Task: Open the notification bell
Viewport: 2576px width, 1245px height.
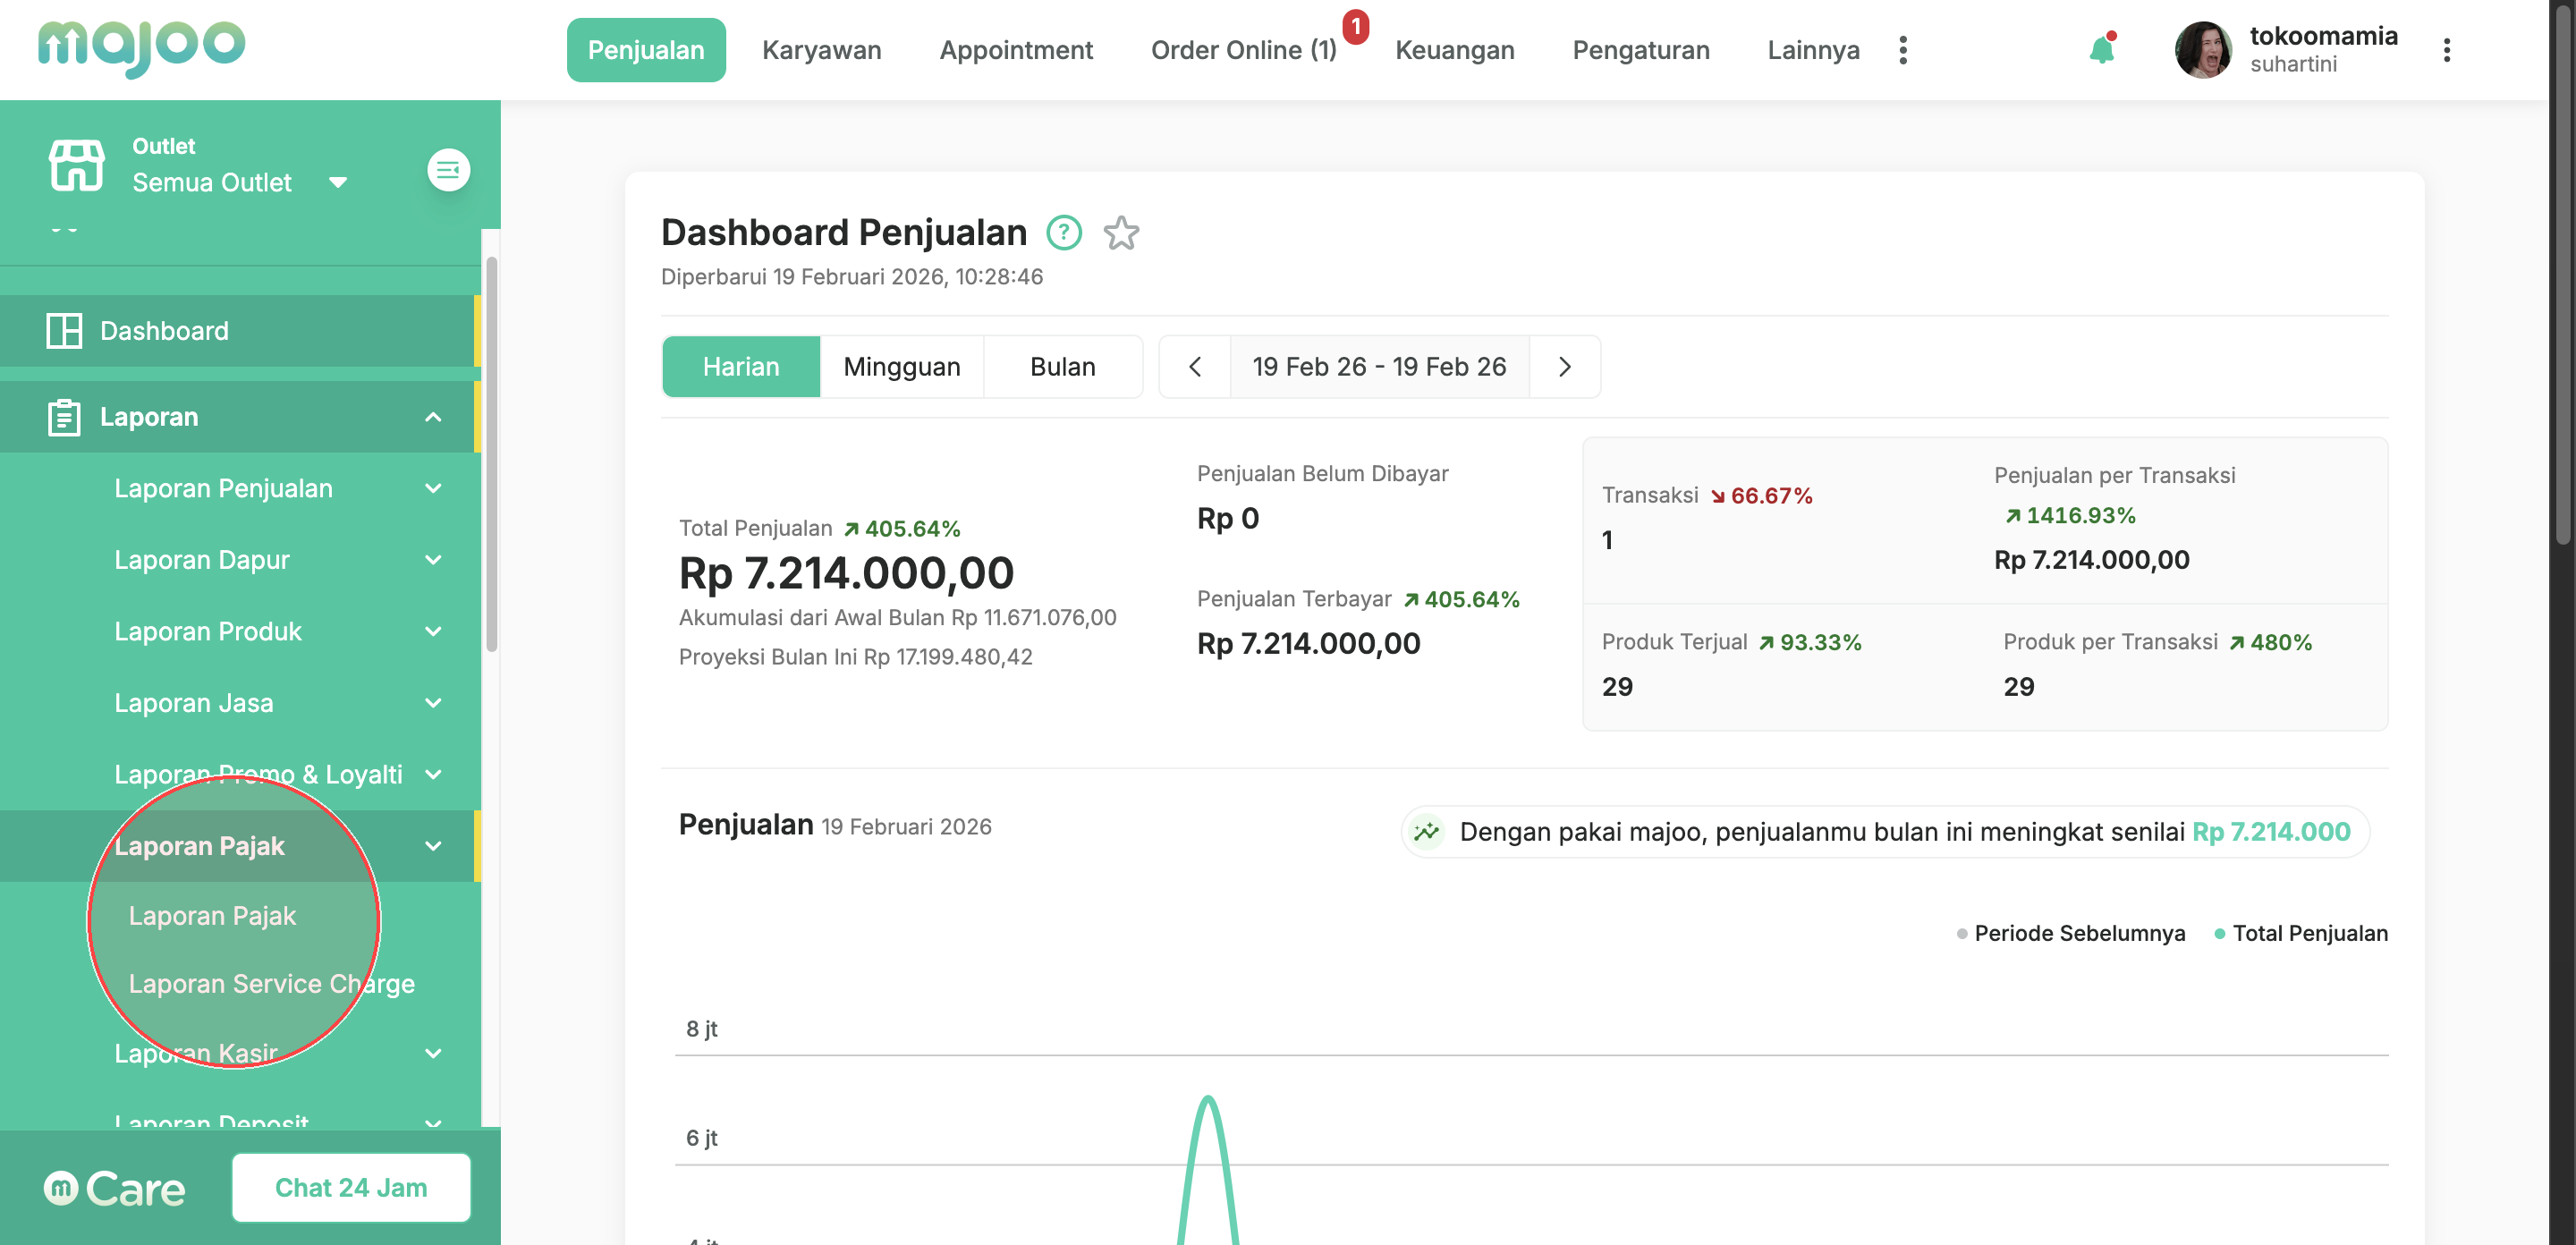Action: pos(2101,50)
